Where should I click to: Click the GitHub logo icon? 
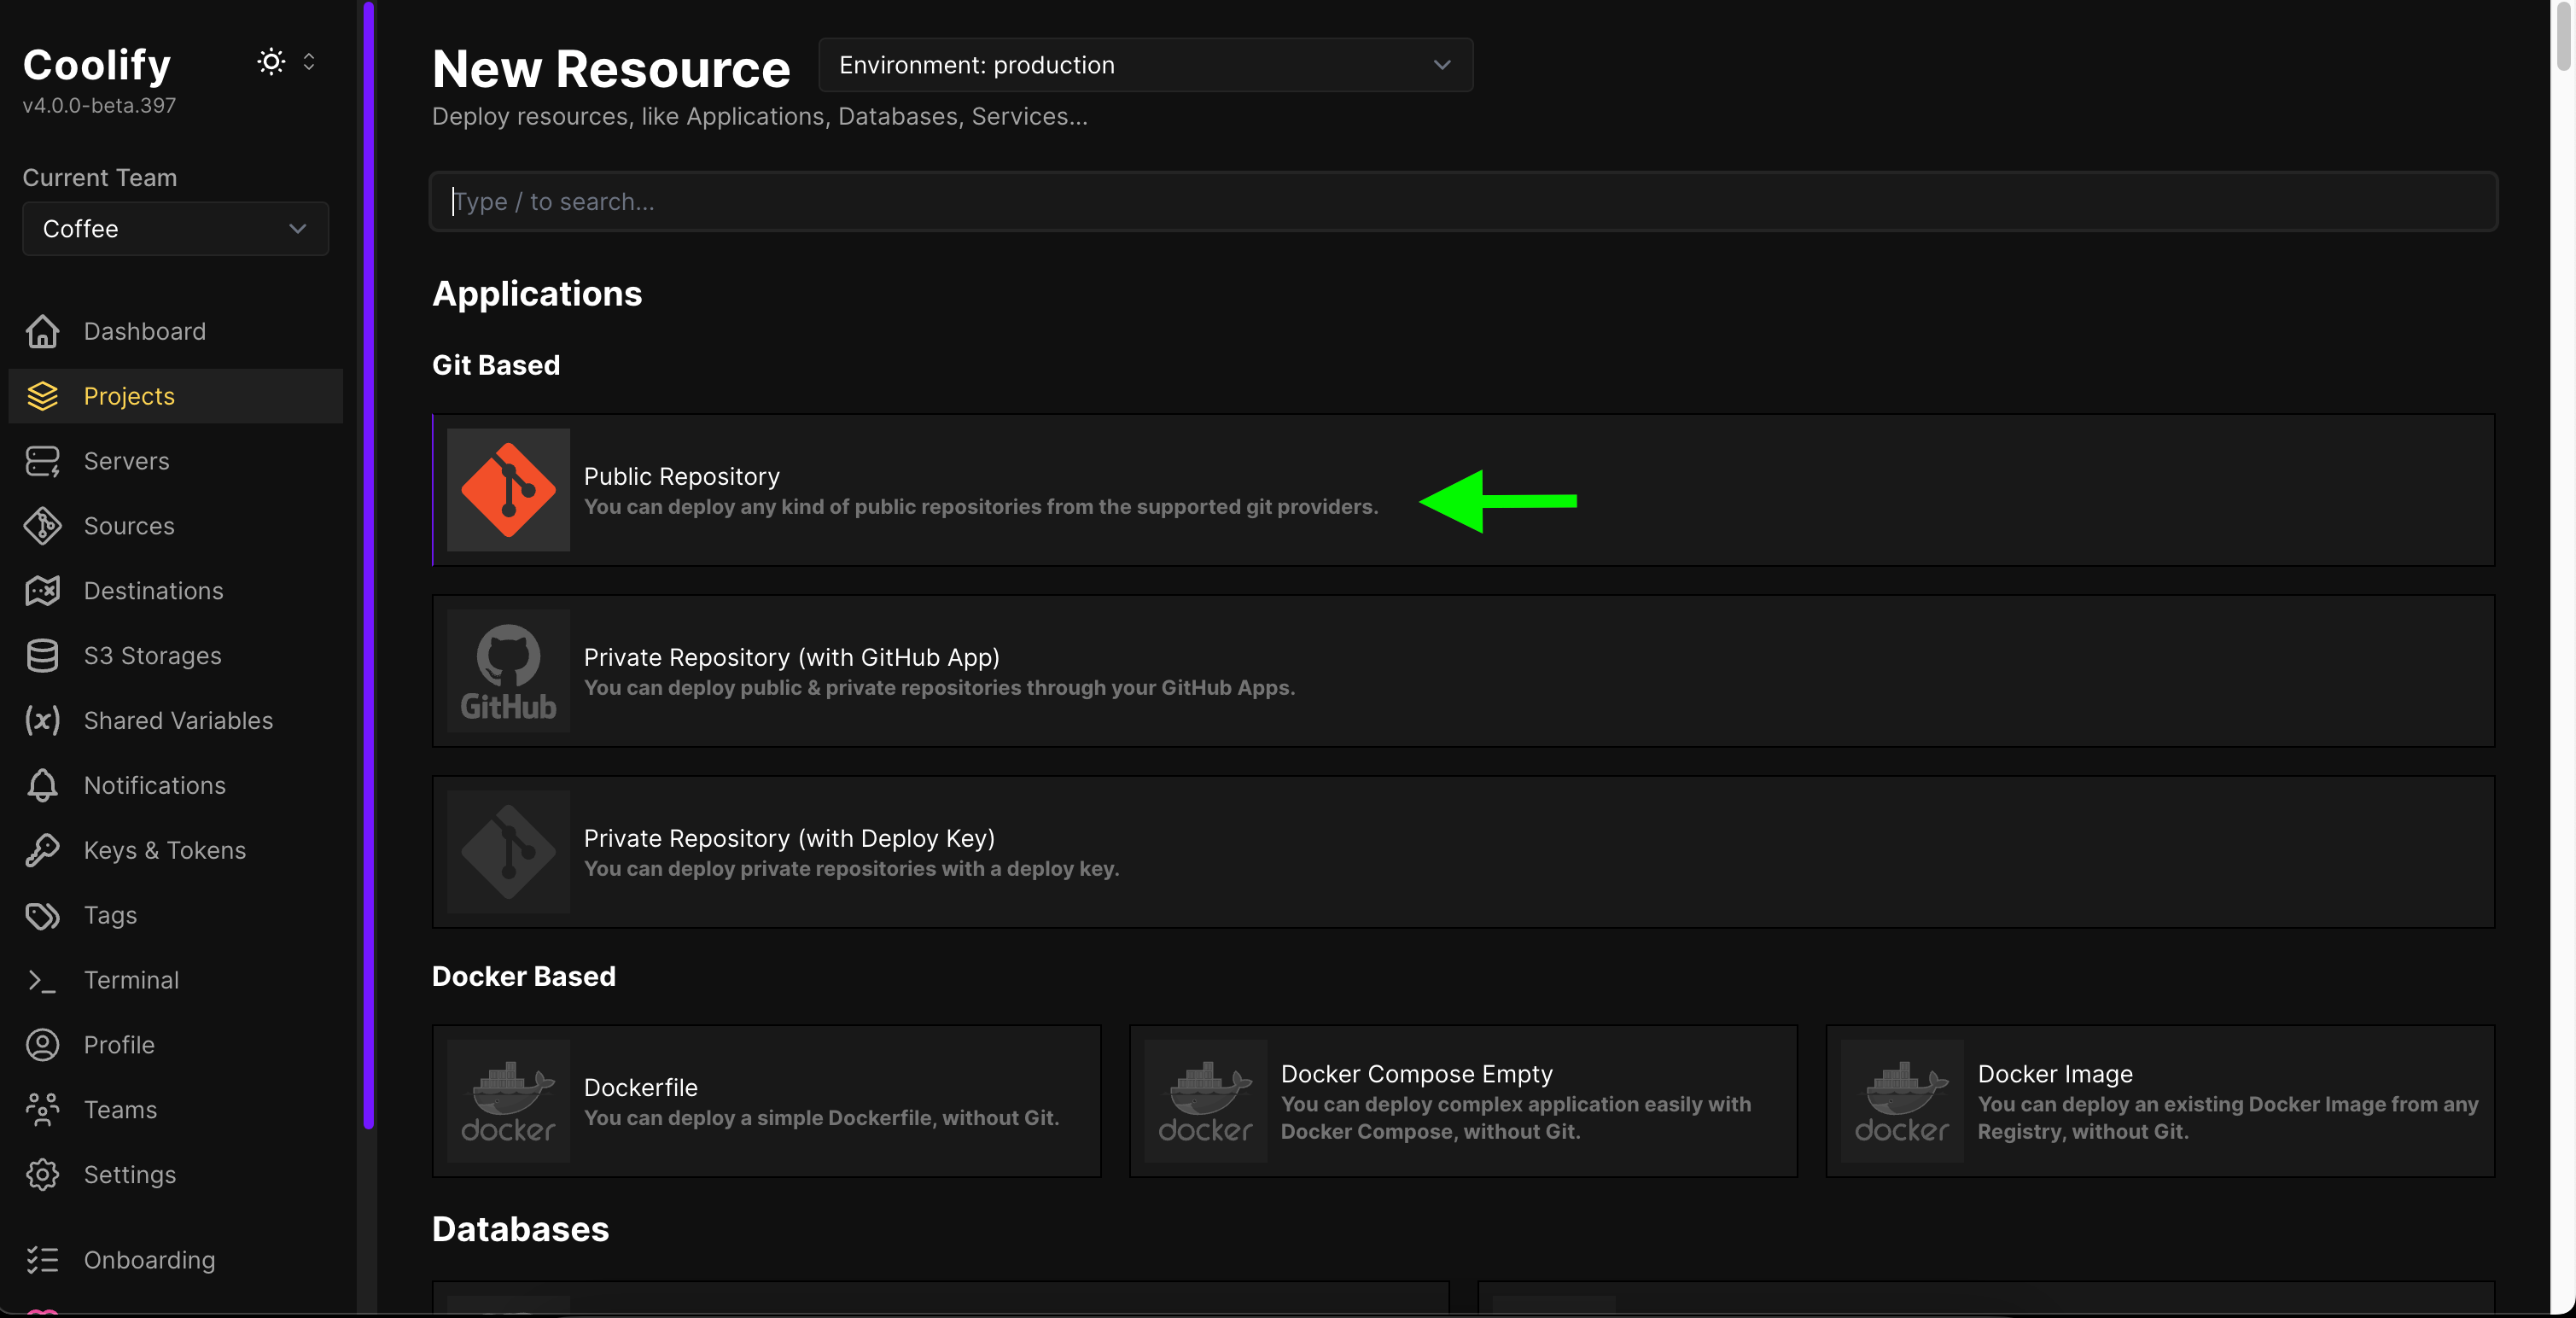coord(508,671)
